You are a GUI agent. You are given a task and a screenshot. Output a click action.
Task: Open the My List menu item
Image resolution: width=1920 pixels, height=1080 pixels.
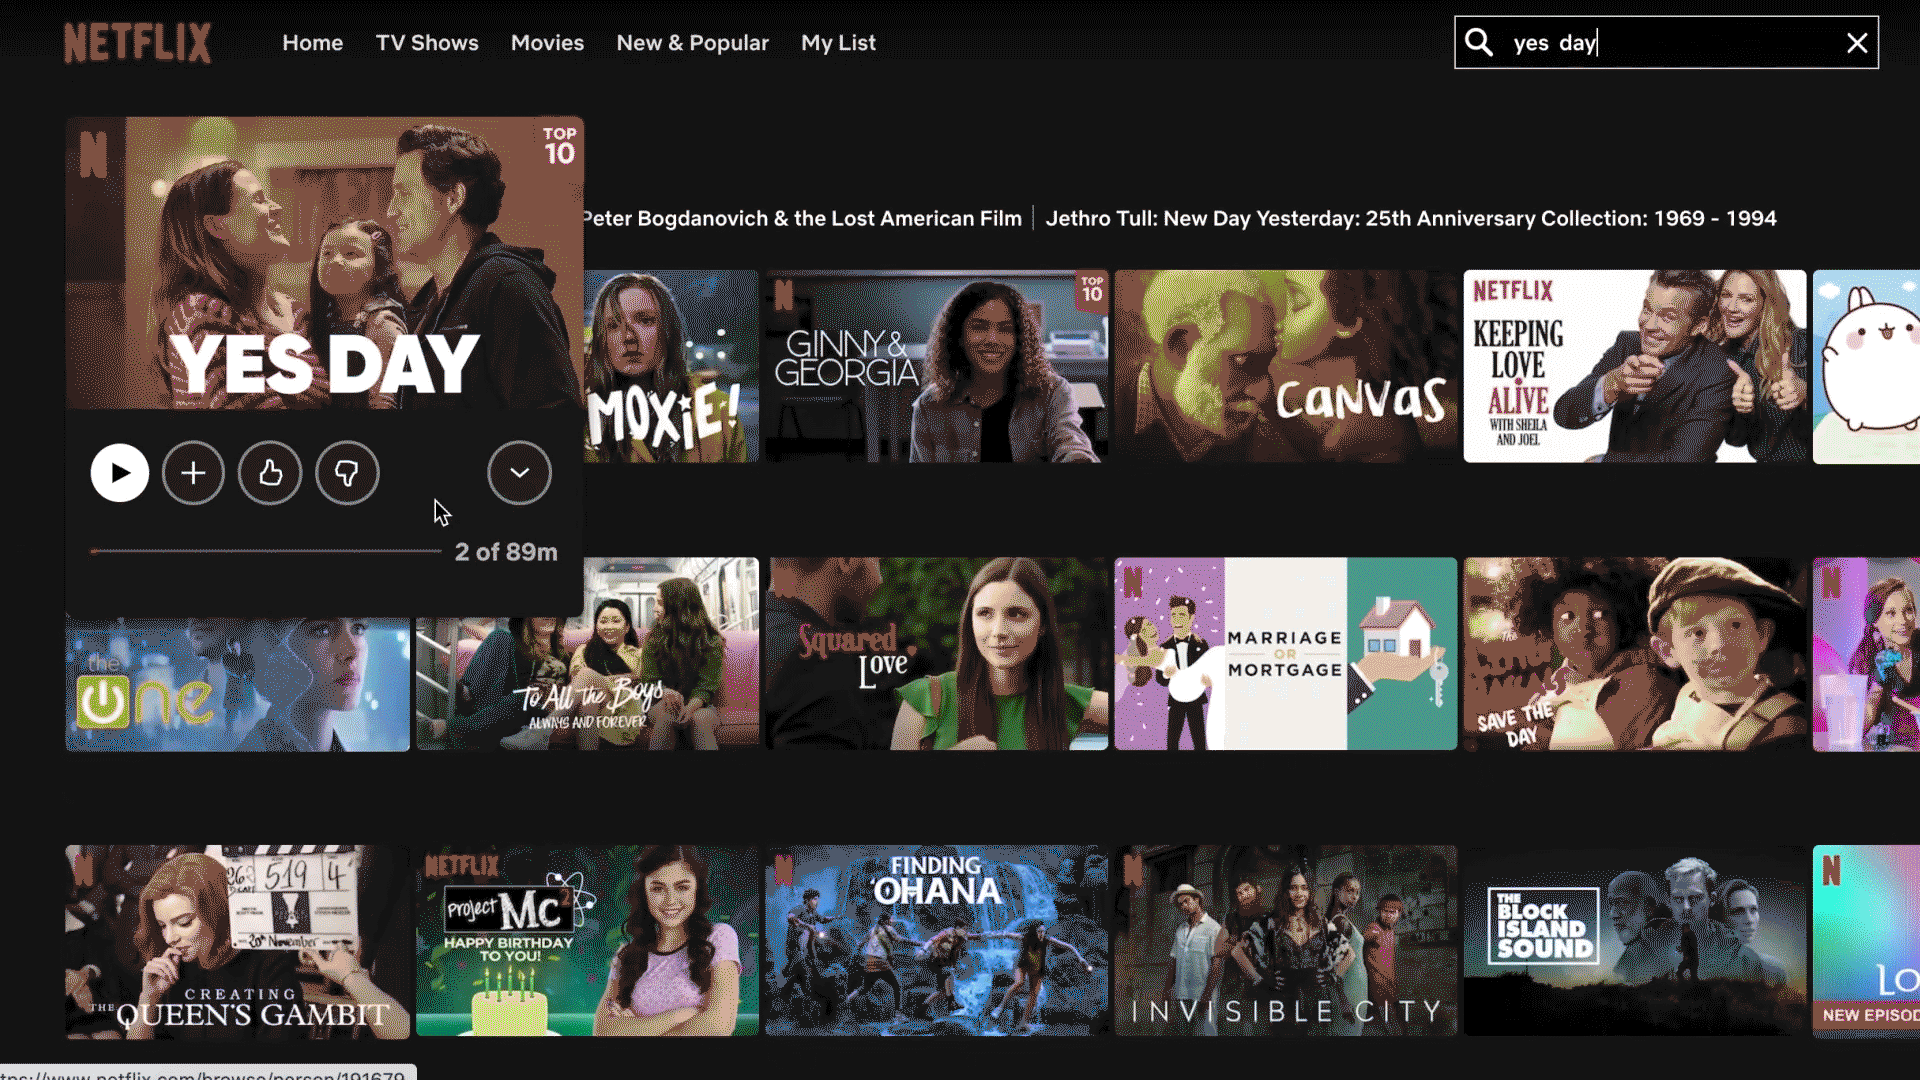pyautogui.click(x=838, y=43)
